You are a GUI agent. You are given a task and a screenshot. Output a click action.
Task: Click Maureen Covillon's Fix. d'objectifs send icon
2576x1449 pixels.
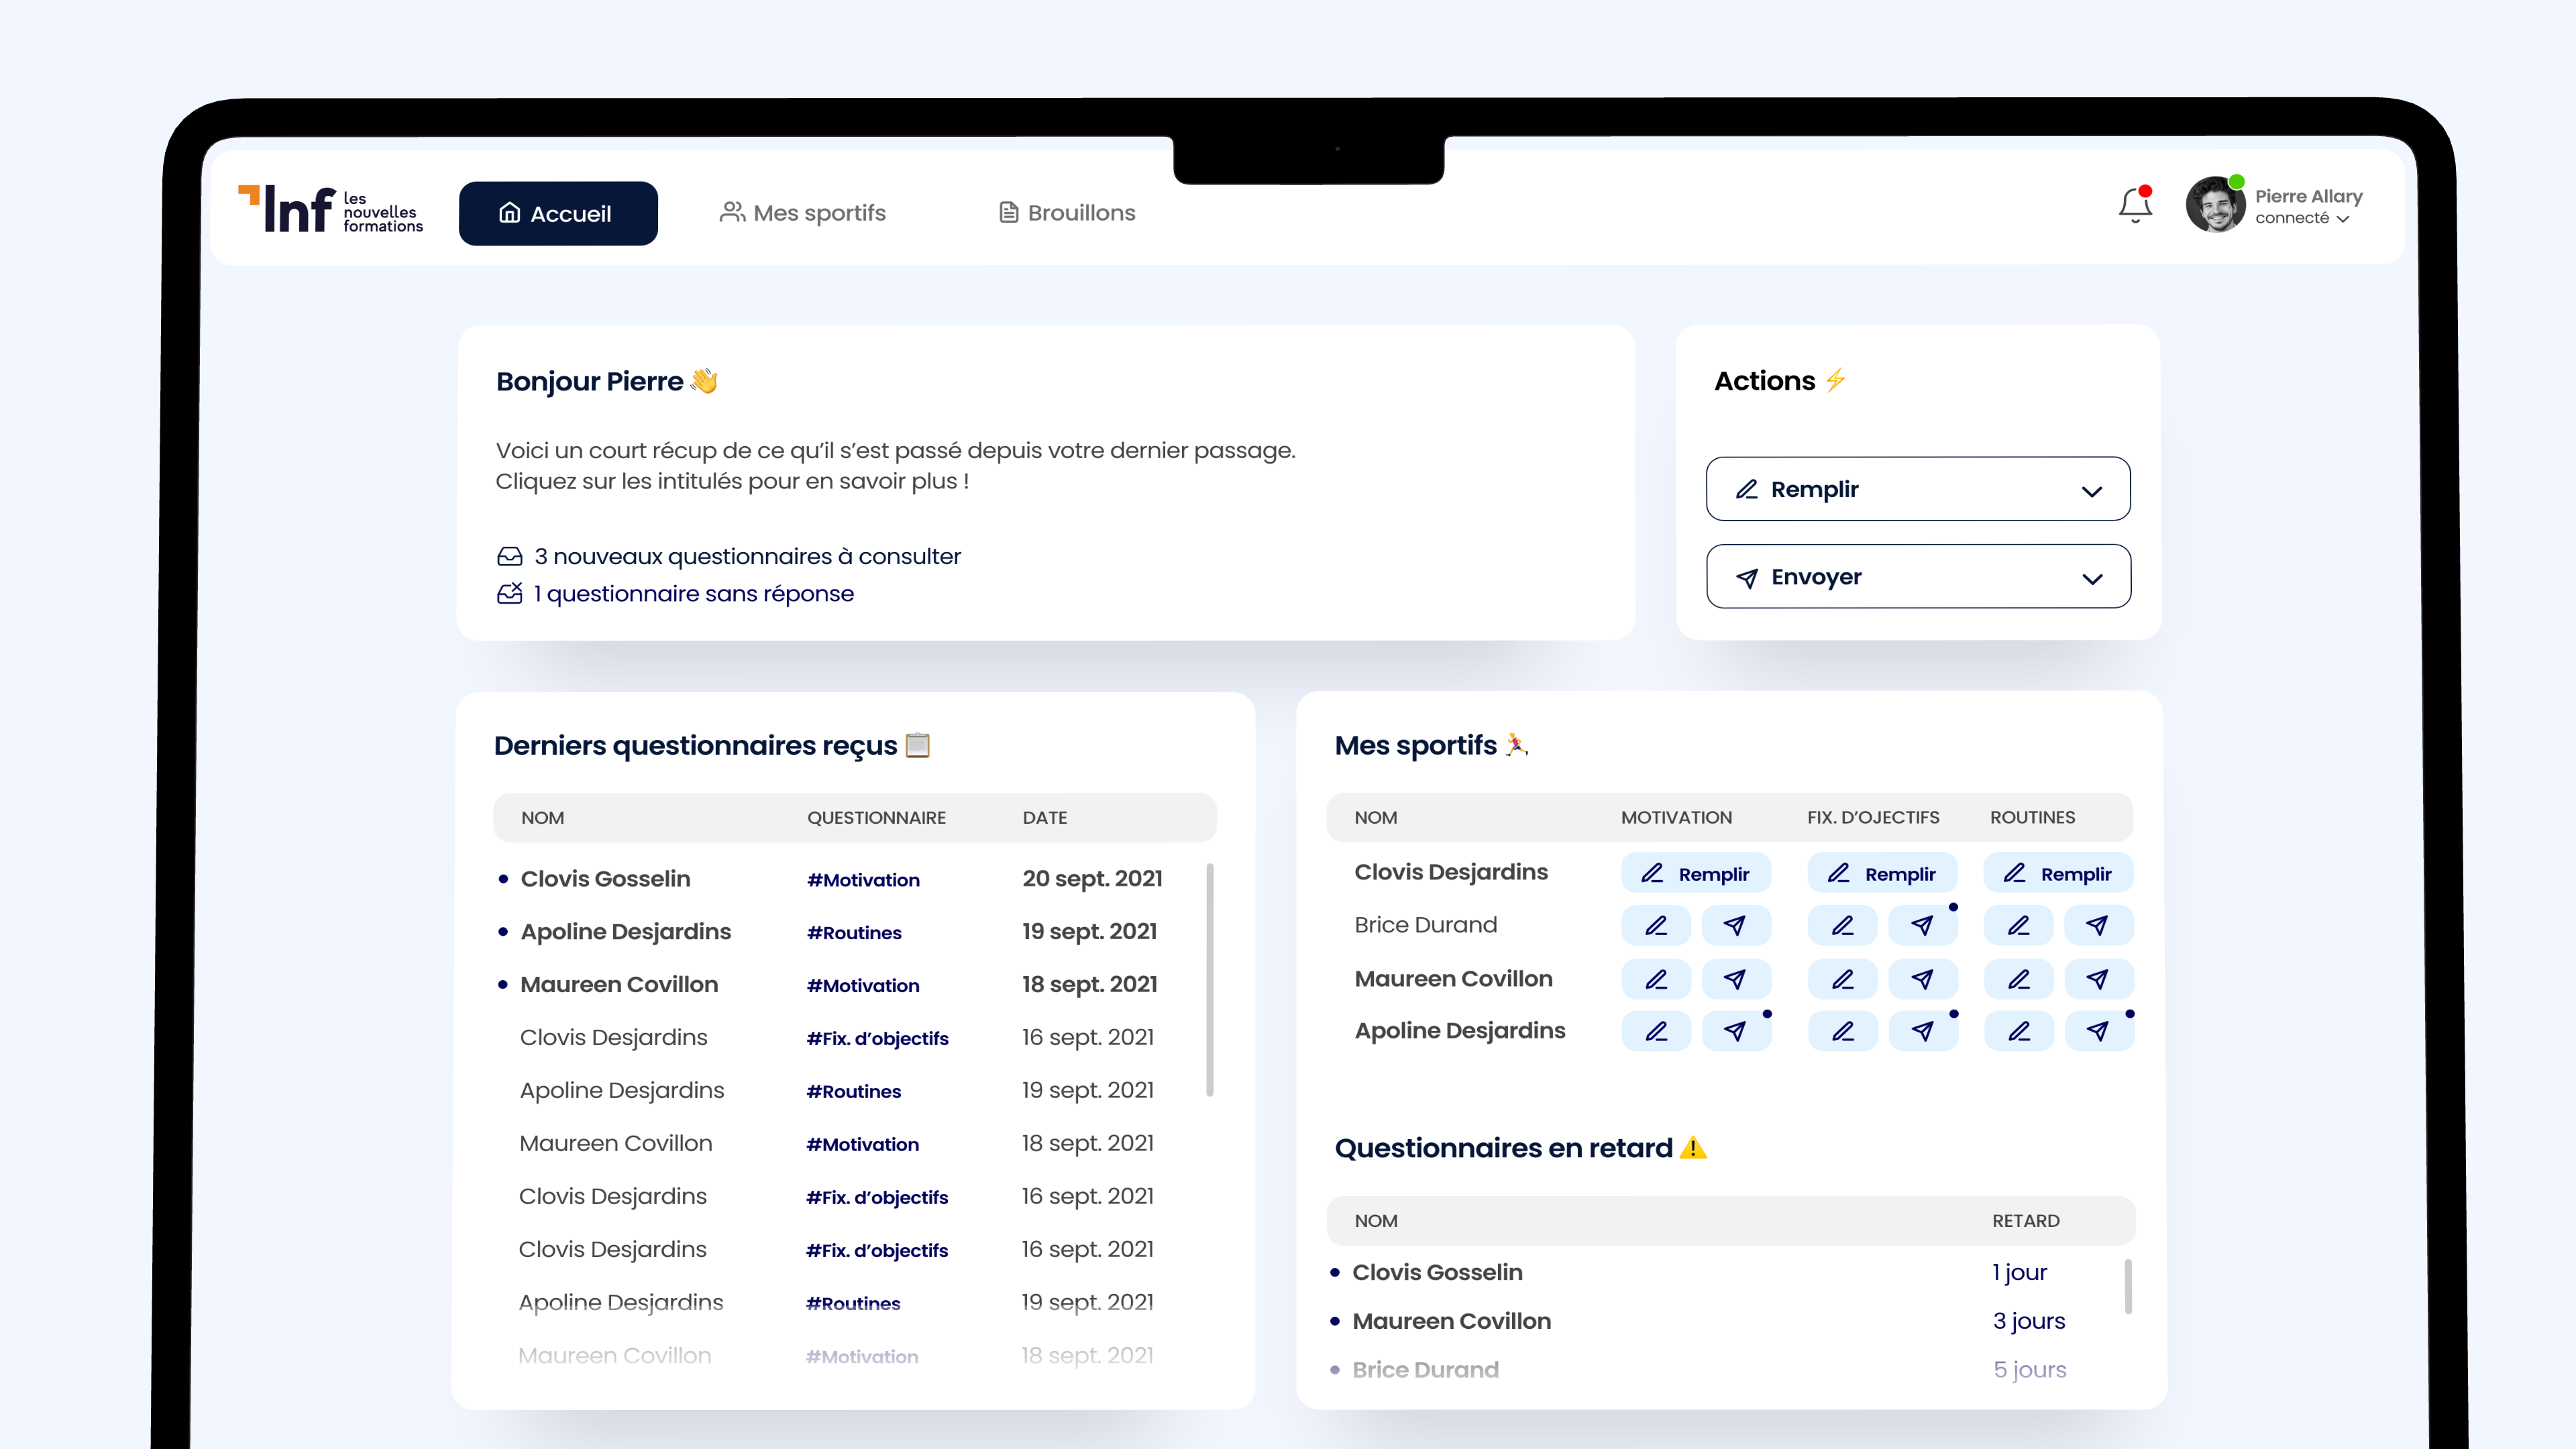click(x=1923, y=979)
